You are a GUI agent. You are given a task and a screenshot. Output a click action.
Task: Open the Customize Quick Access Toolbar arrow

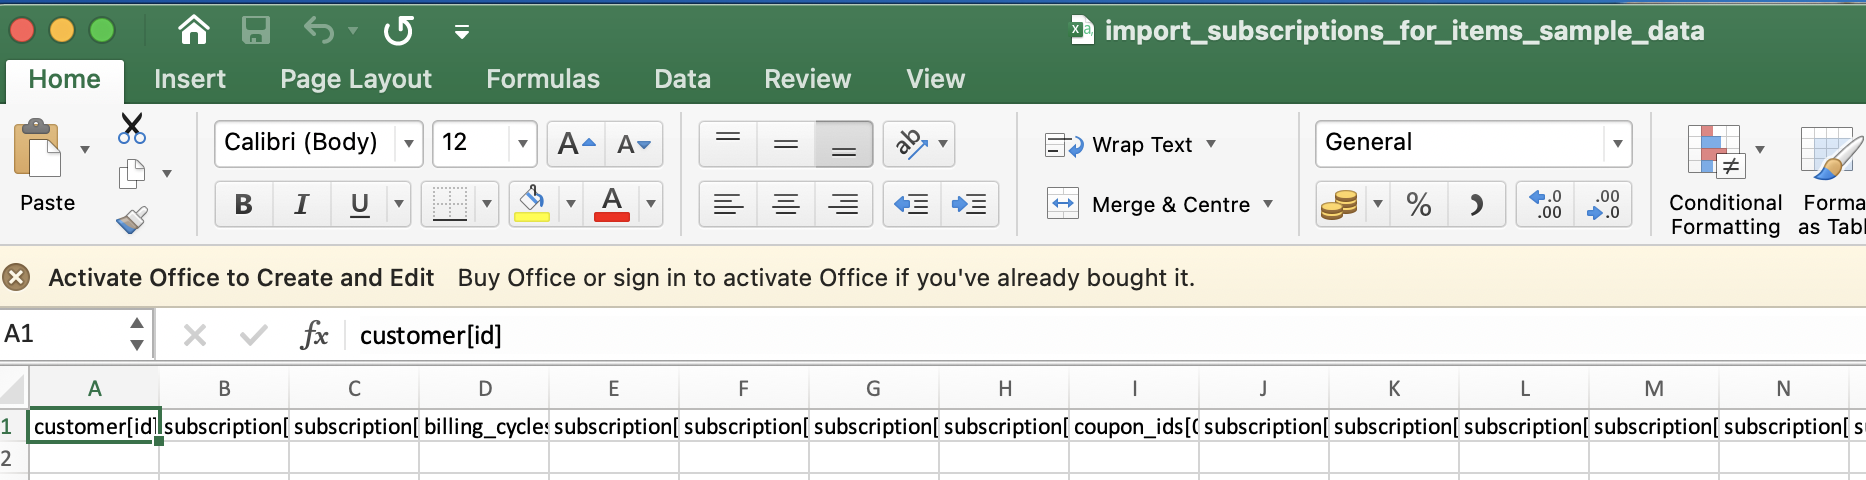click(462, 32)
